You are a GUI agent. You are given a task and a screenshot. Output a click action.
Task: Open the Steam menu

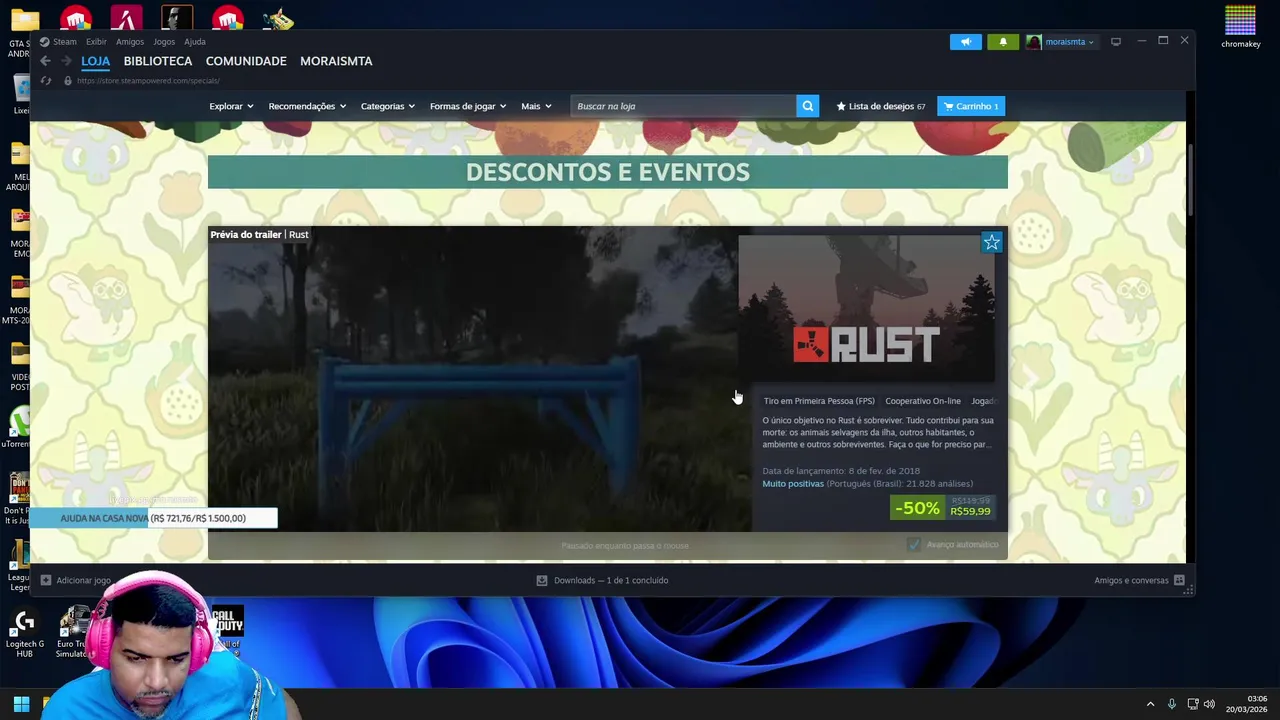65,42
